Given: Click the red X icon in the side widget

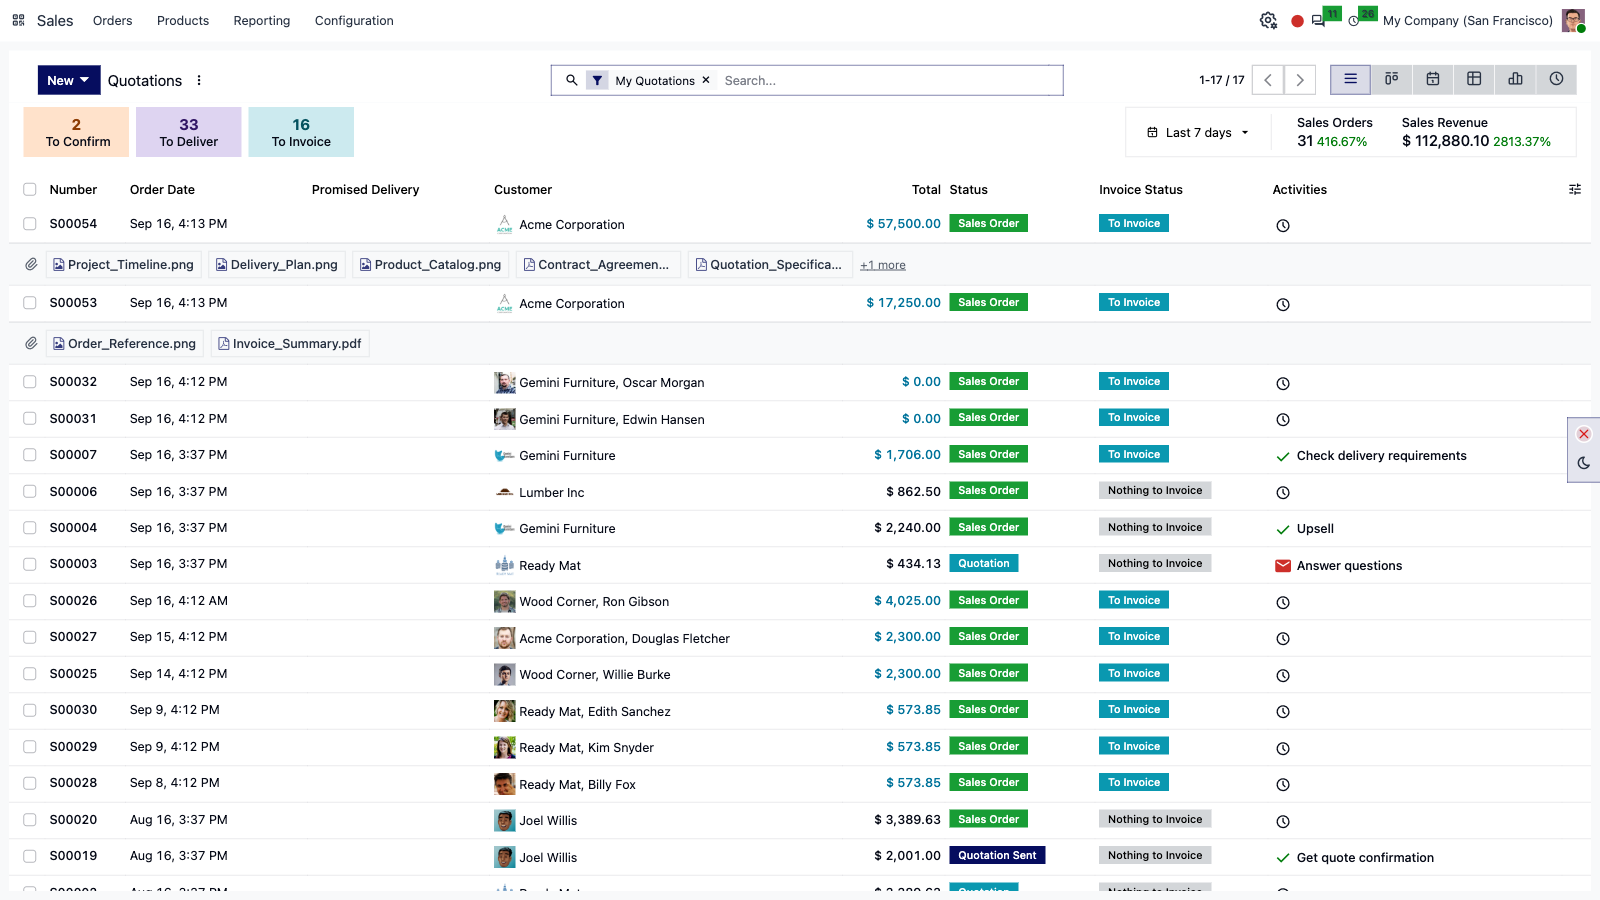Looking at the screenshot, I should click(1584, 434).
